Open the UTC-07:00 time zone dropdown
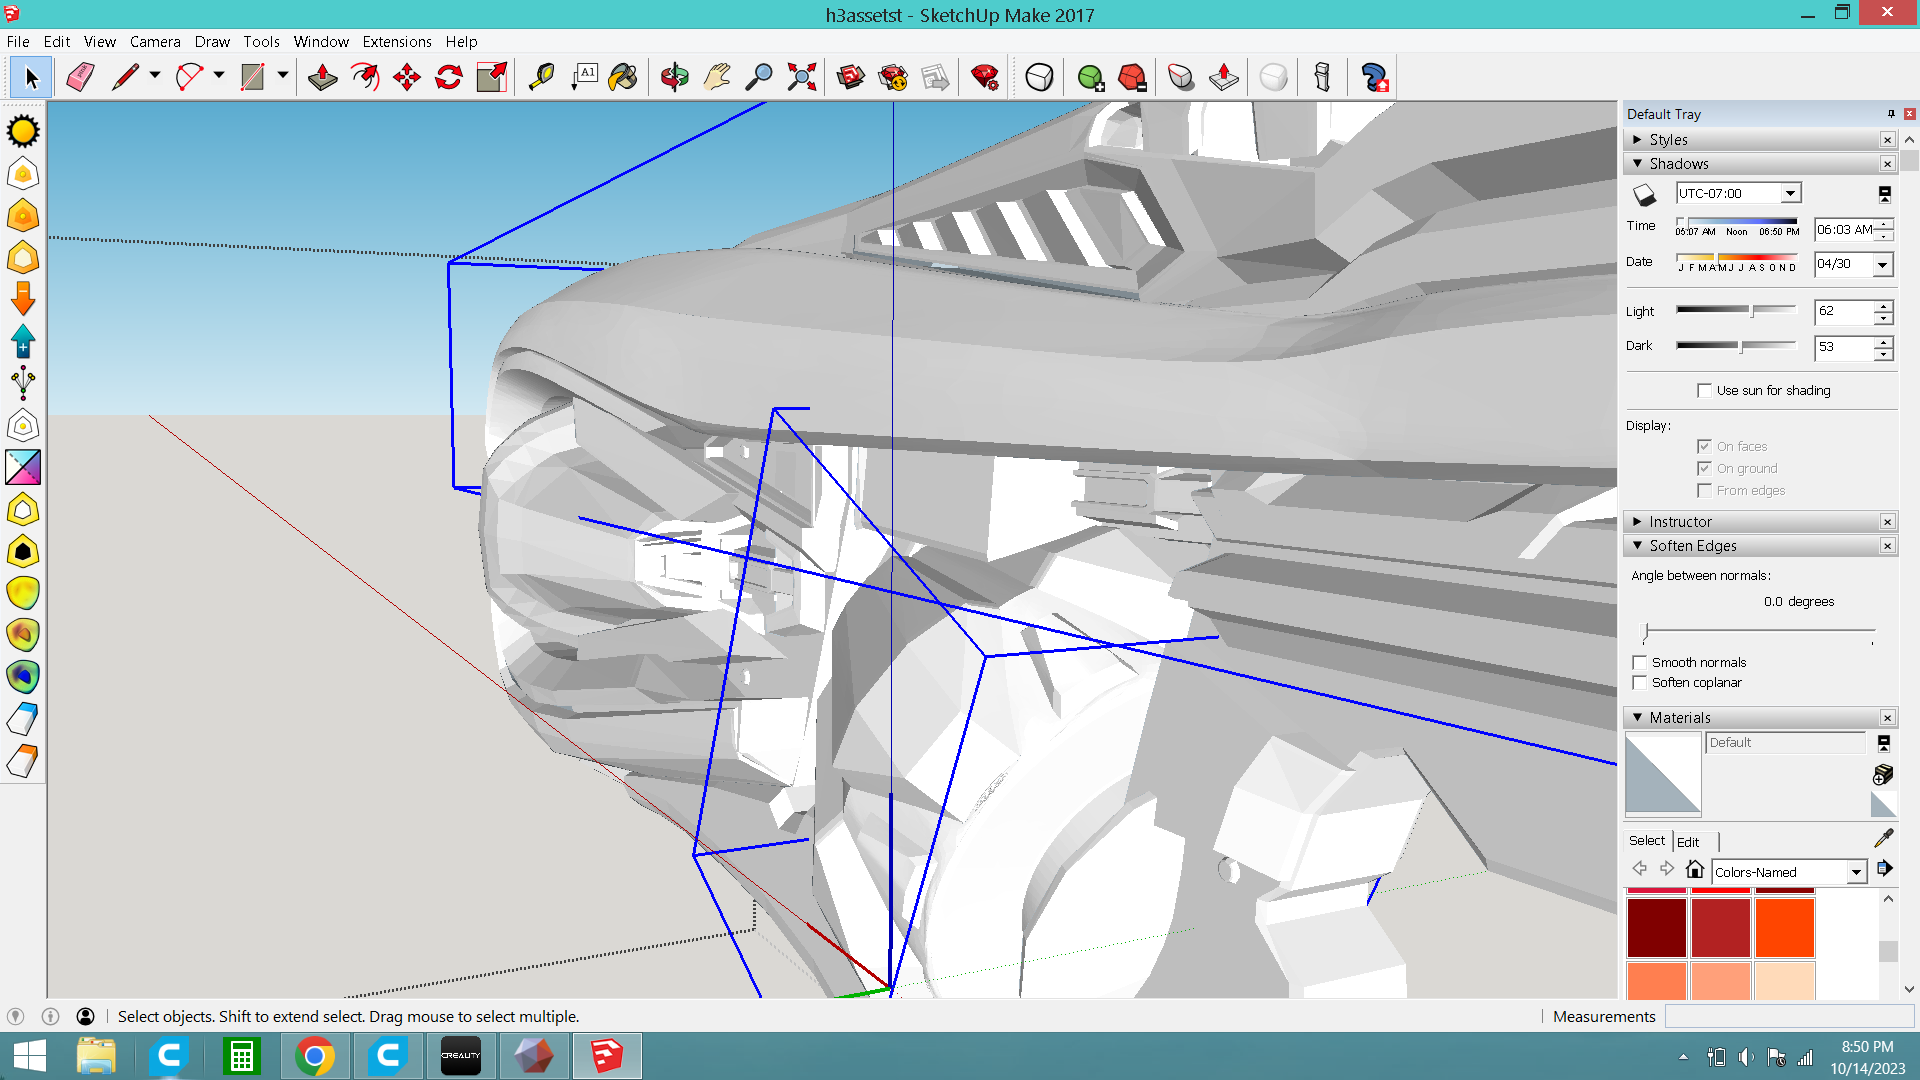This screenshot has width=1920, height=1080. pyautogui.click(x=1790, y=193)
